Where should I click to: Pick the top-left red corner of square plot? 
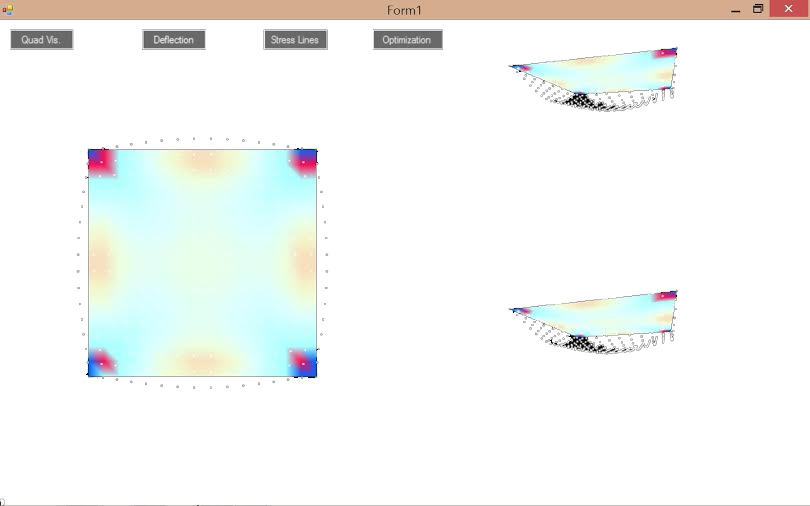[102, 163]
